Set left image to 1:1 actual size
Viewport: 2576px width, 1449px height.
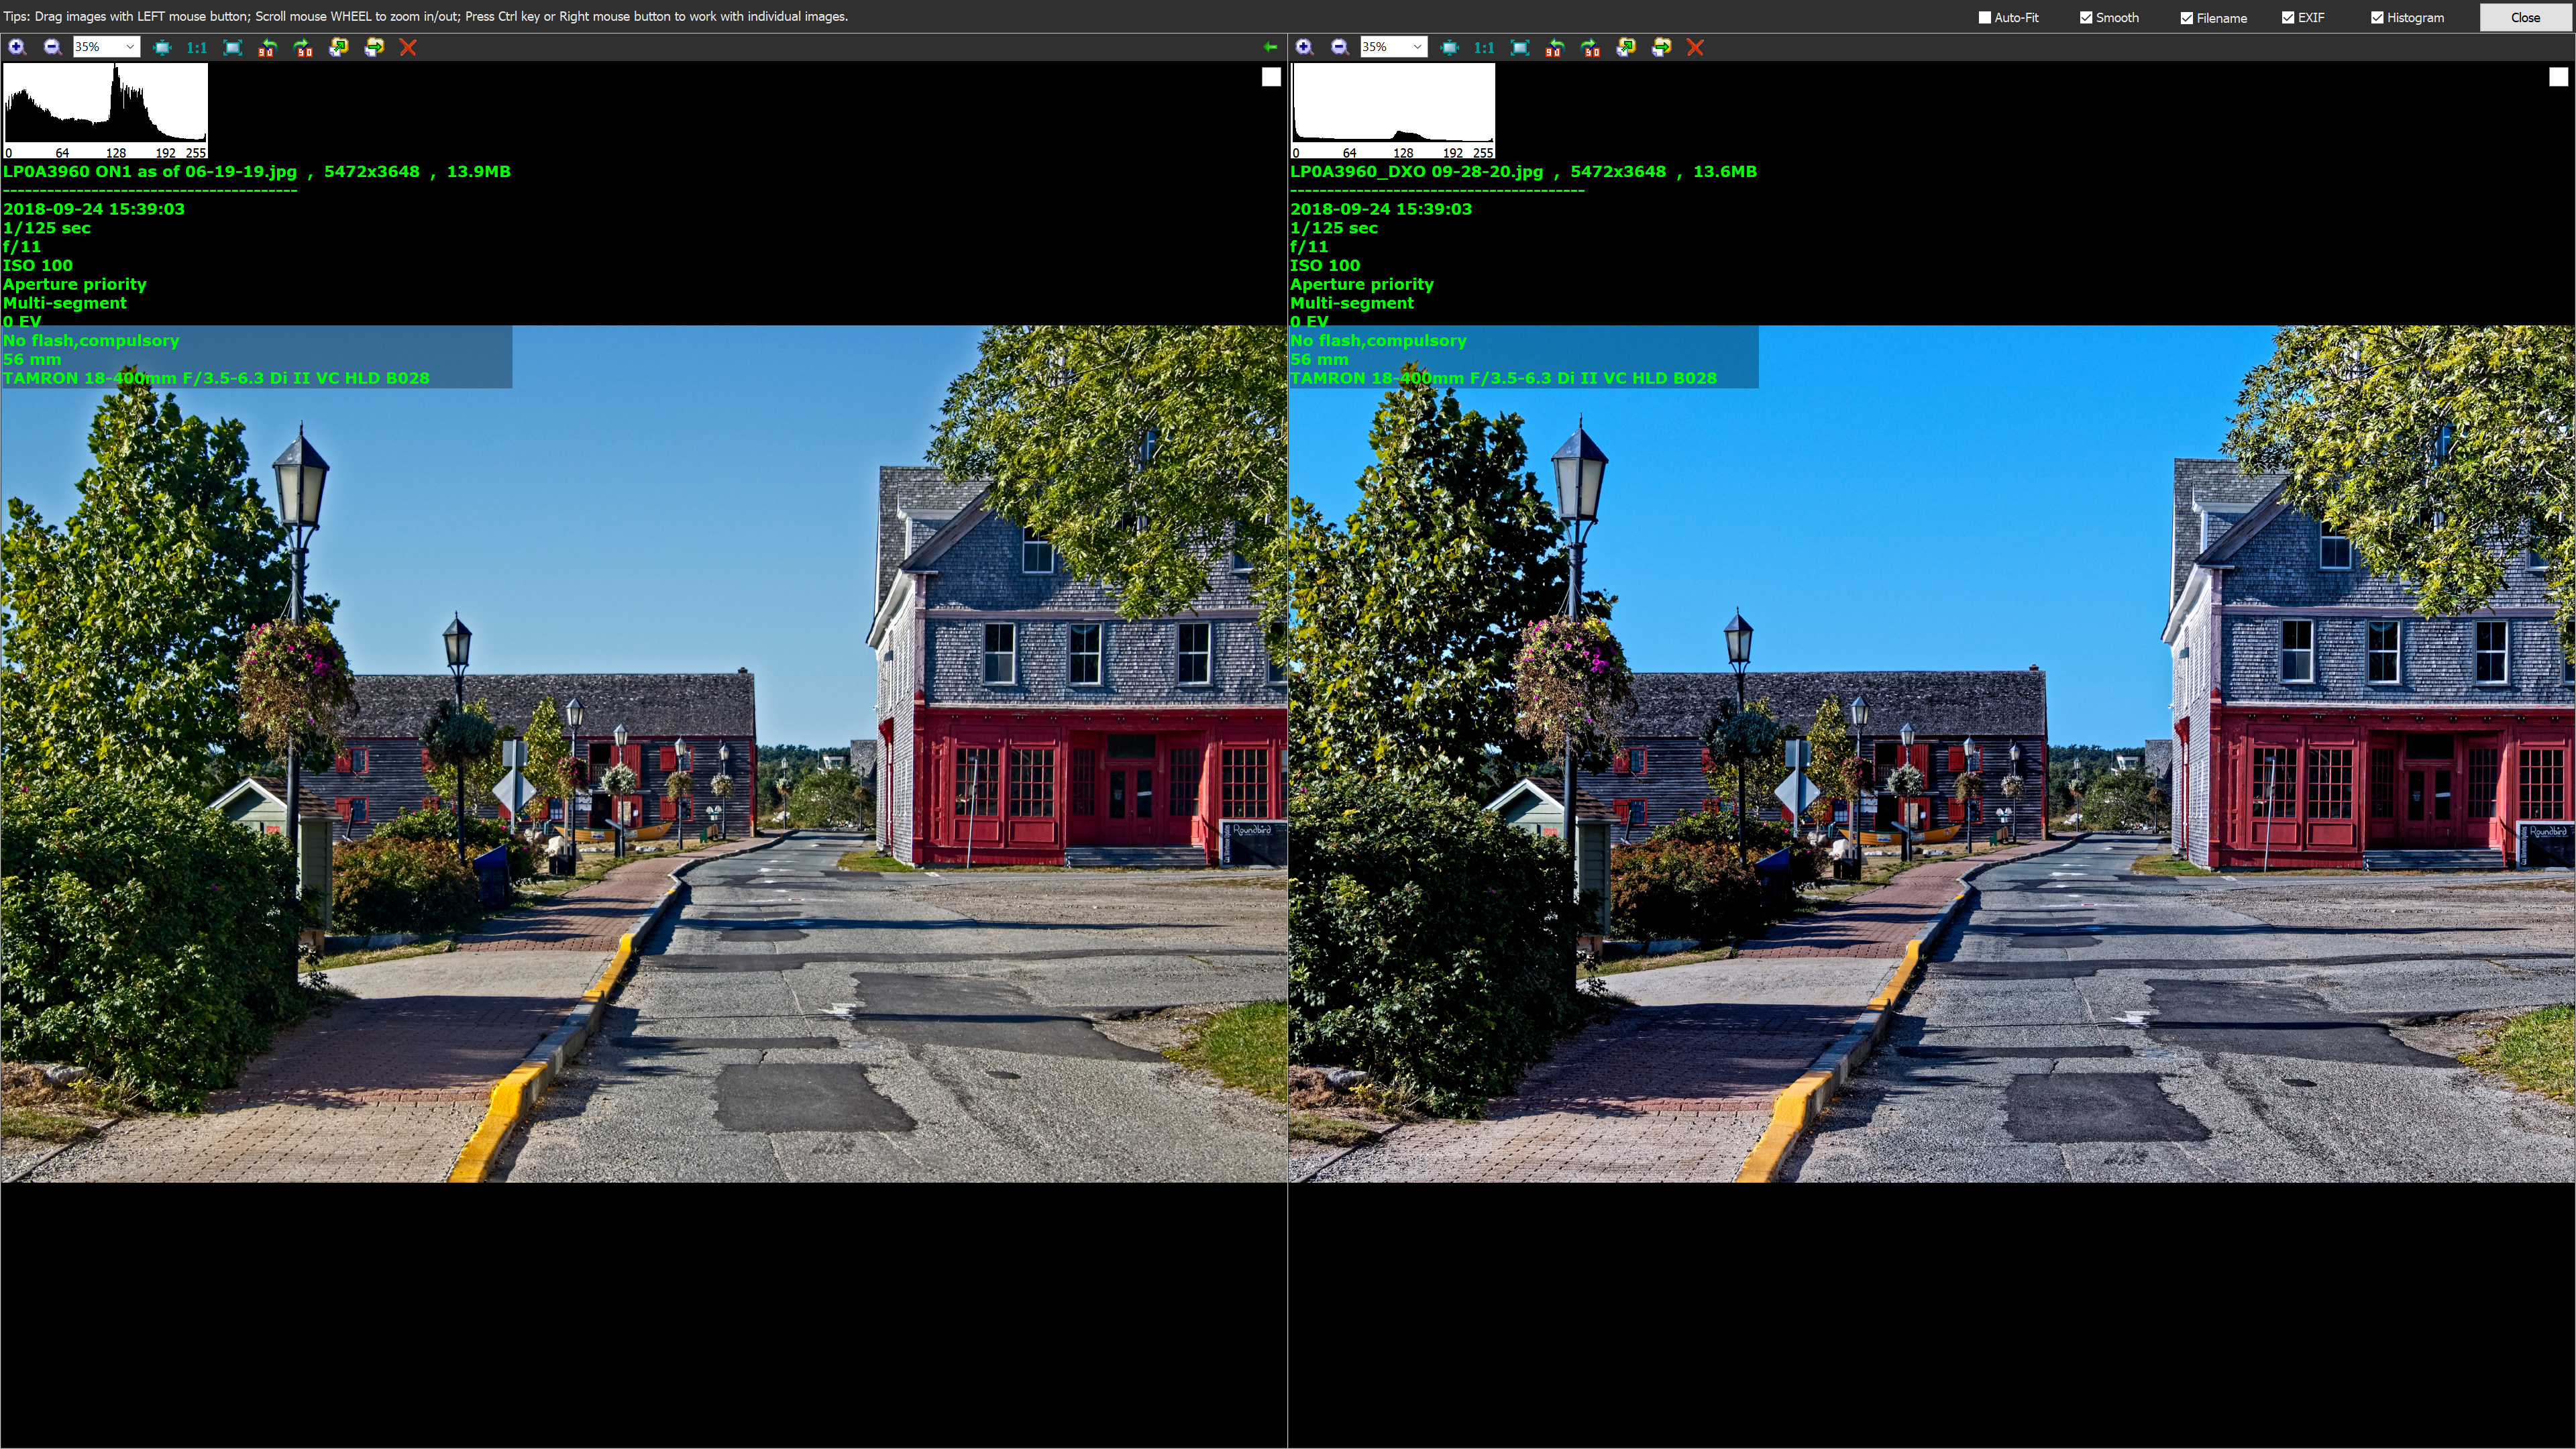(197, 47)
